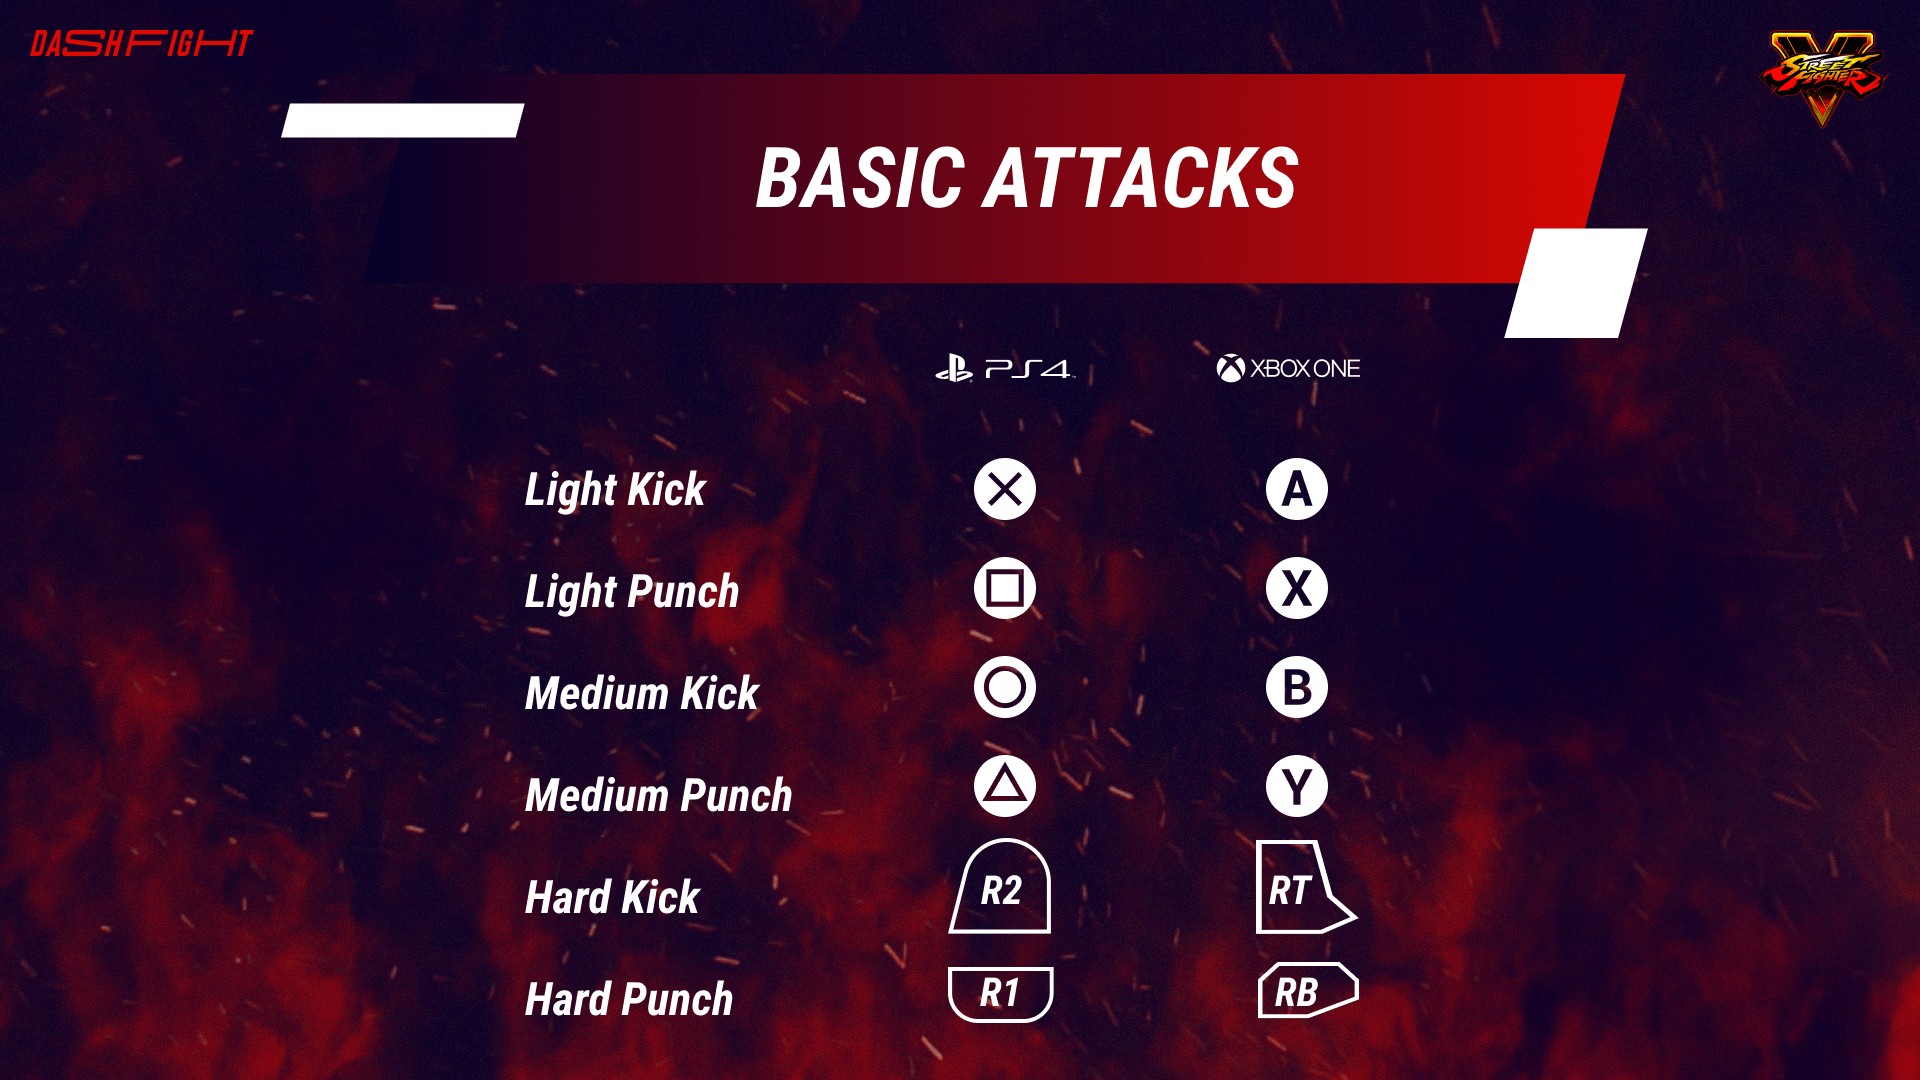Click the Xbox One A button for Light Kick
Screen dimensions: 1920x1080
pyautogui.click(x=1292, y=489)
